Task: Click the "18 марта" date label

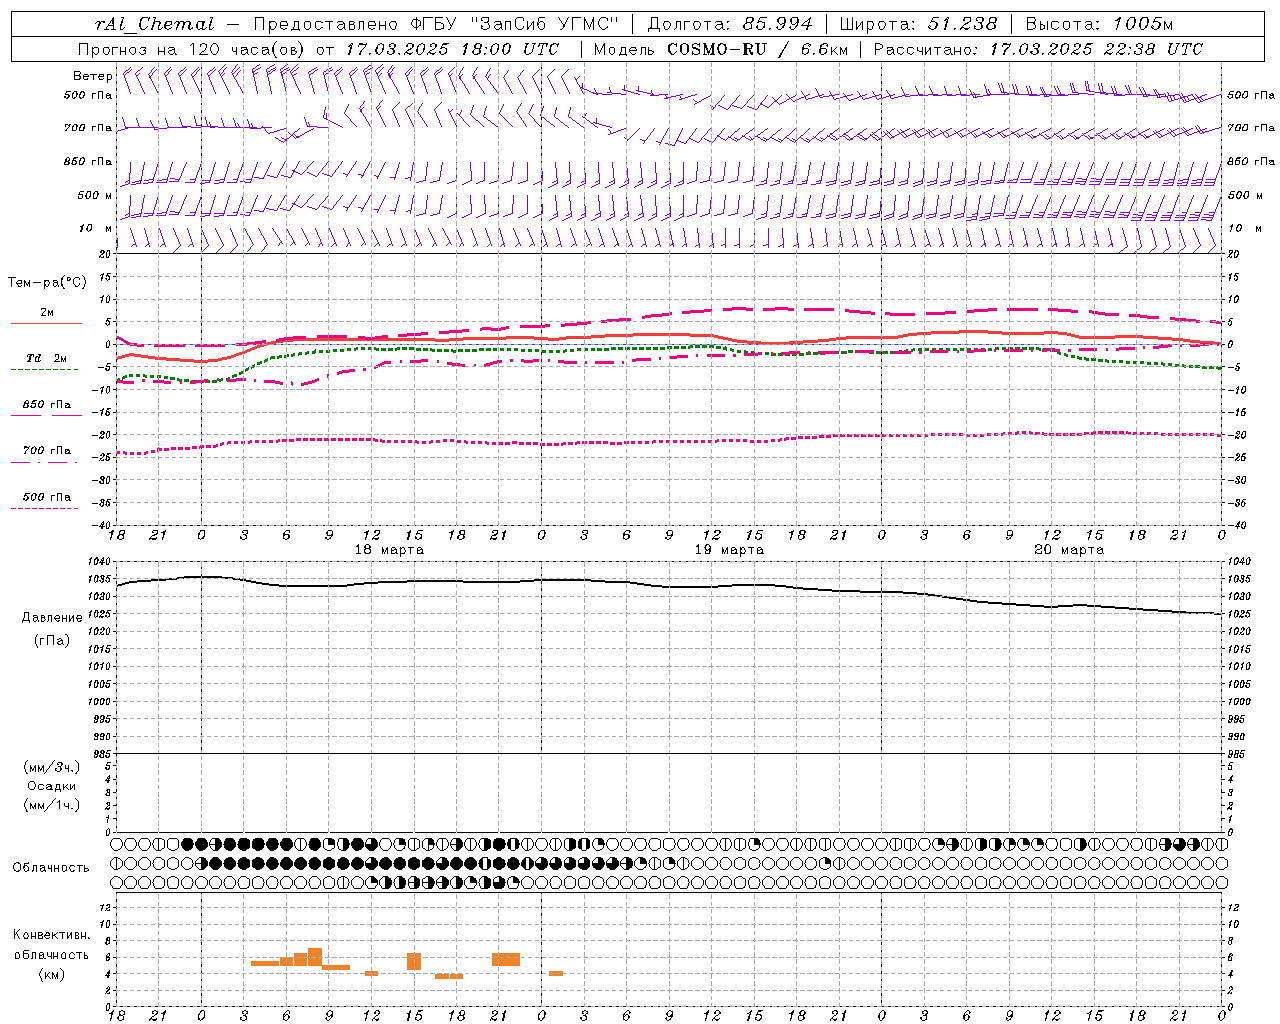Action: [x=389, y=550]
